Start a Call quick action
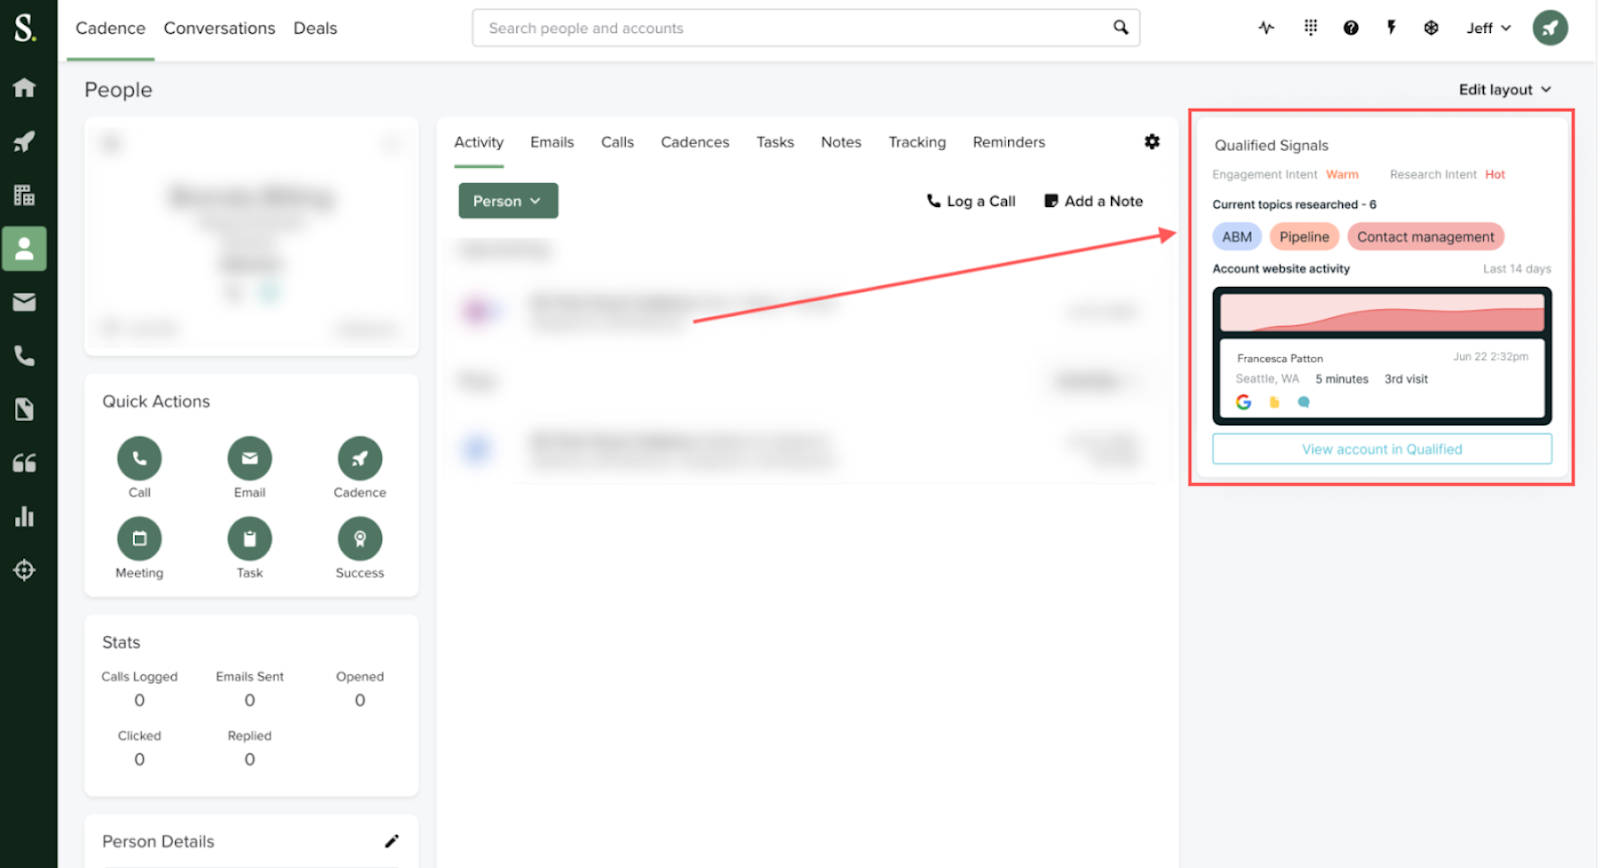 click(139, 459)
